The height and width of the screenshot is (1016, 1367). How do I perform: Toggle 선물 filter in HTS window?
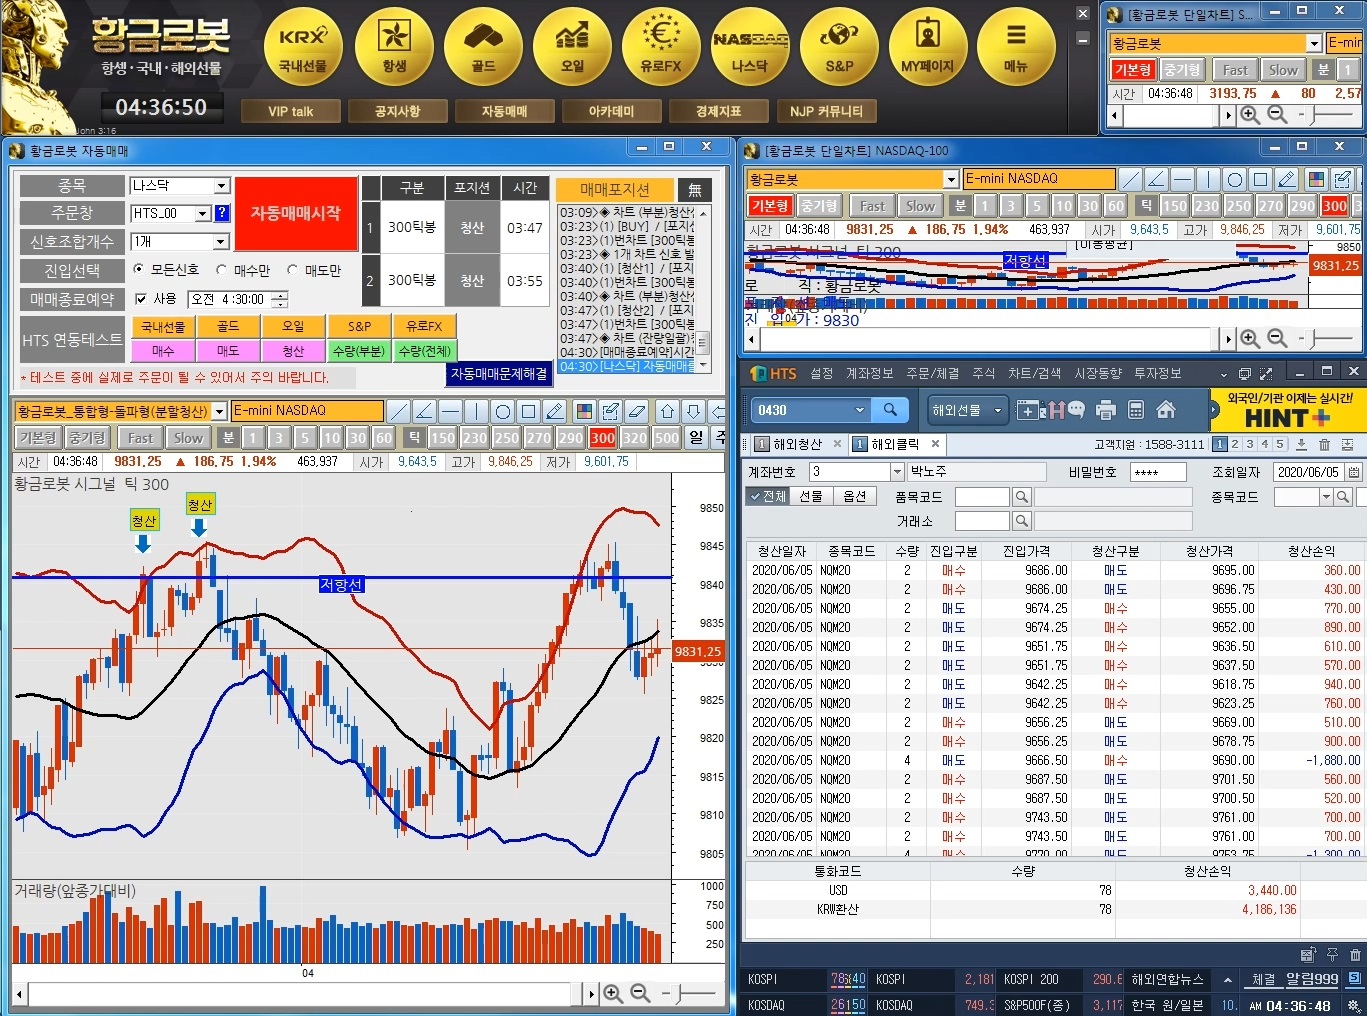pyautogui.click(x=811, y=496)
